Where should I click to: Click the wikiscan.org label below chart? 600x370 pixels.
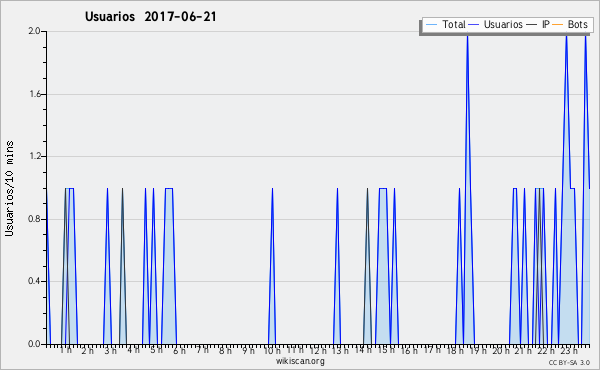(300, 361)
